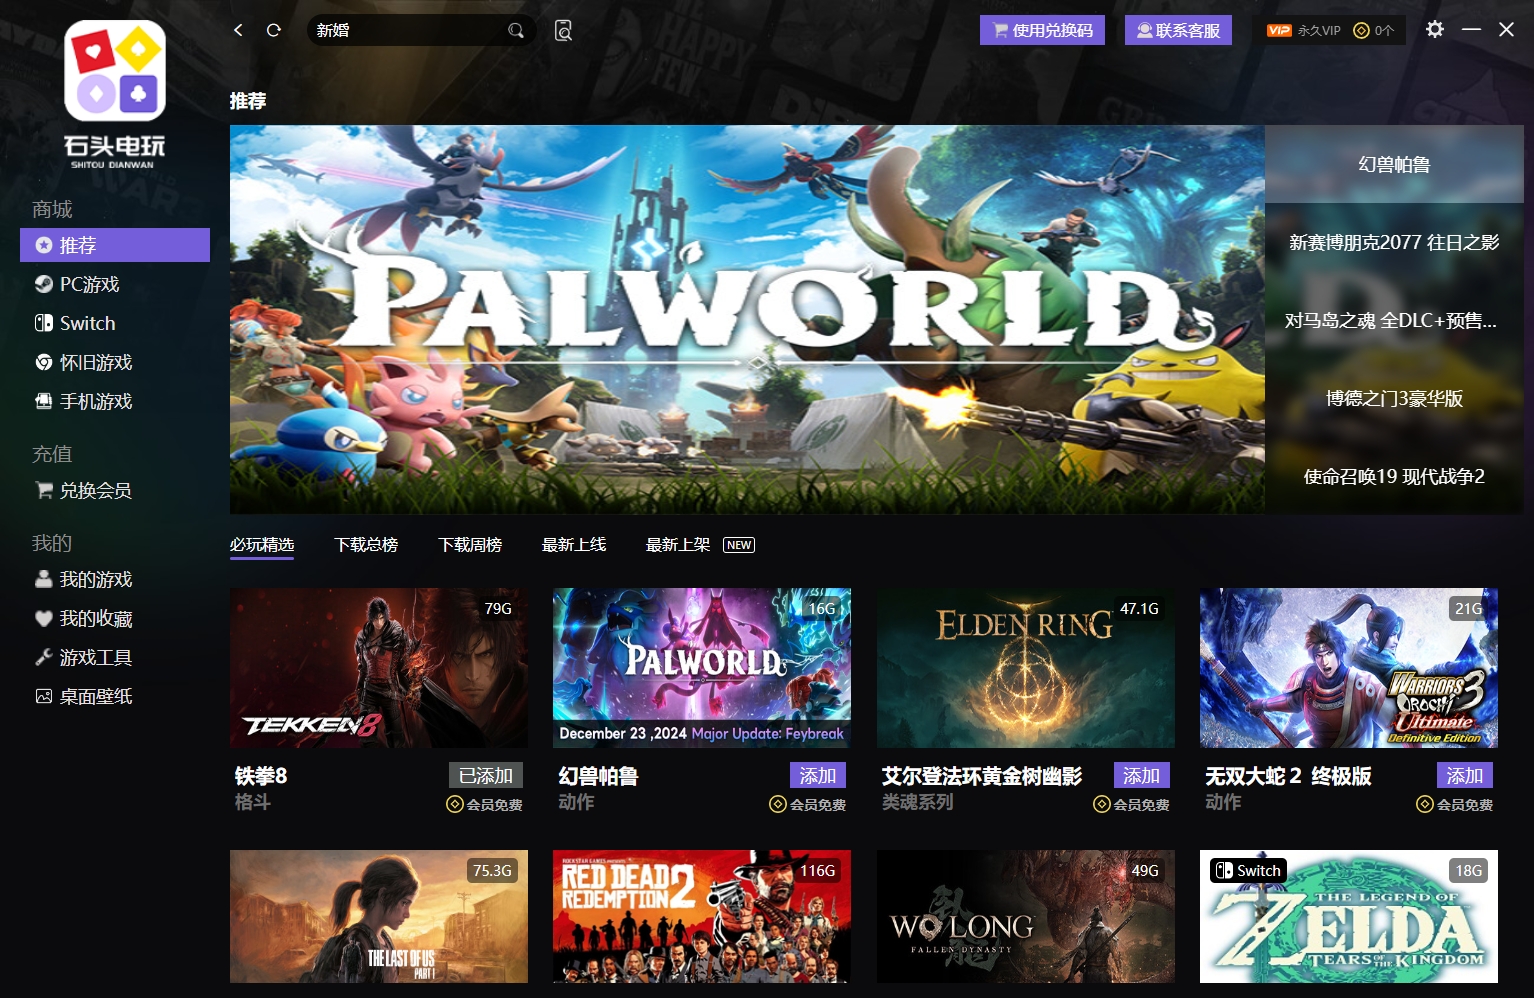Click the 我的游戏 person icon
This screenshot has width=1534, height=998.
pyautogui.click(x=44, y=579)
